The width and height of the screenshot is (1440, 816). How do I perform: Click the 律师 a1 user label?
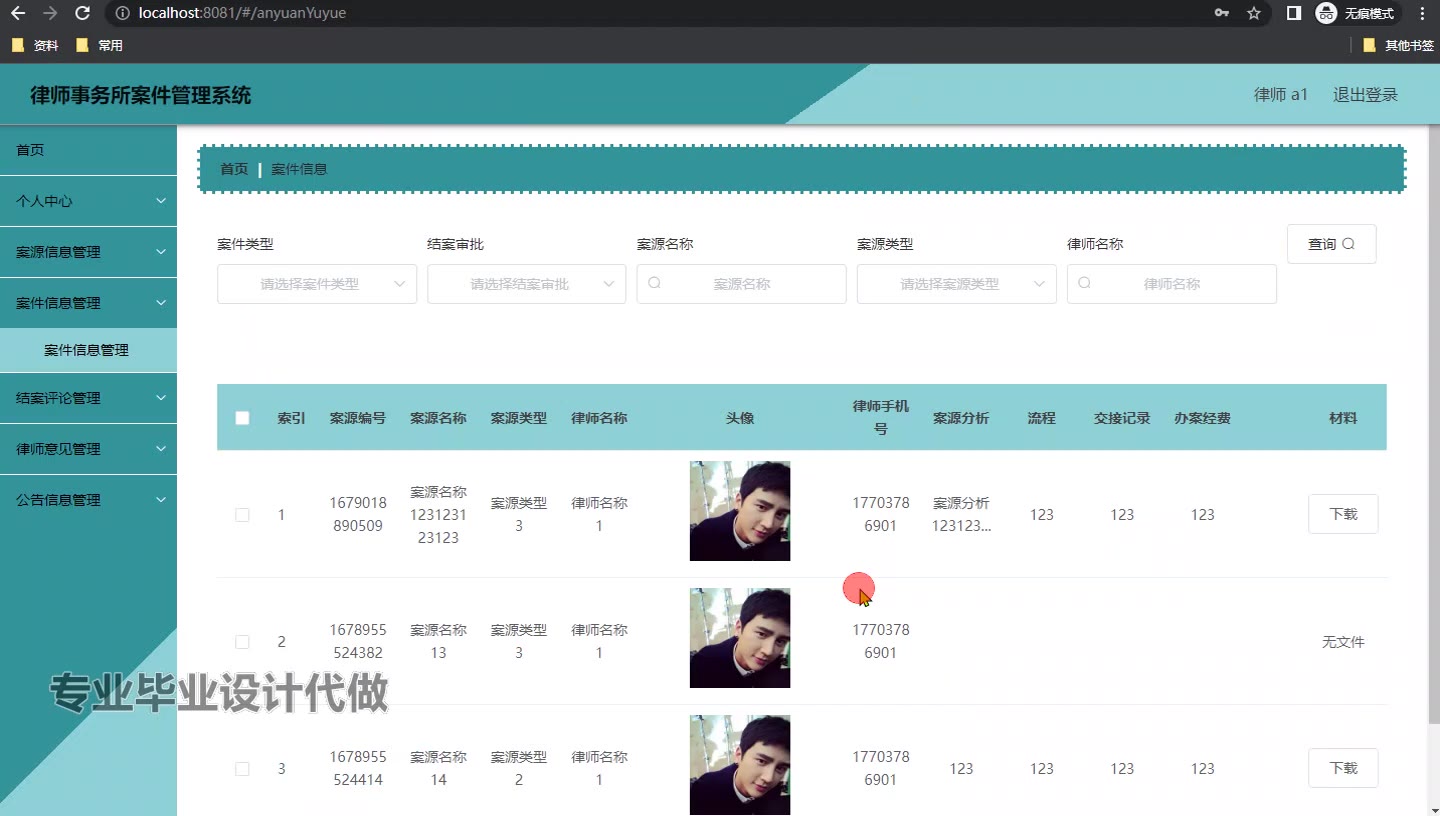click(1281, 95)
